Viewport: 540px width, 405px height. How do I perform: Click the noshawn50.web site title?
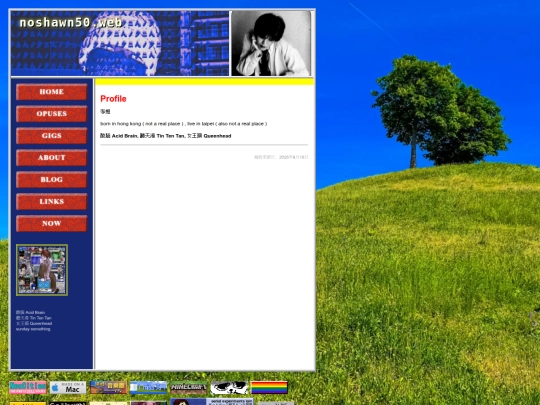point(71,23)
